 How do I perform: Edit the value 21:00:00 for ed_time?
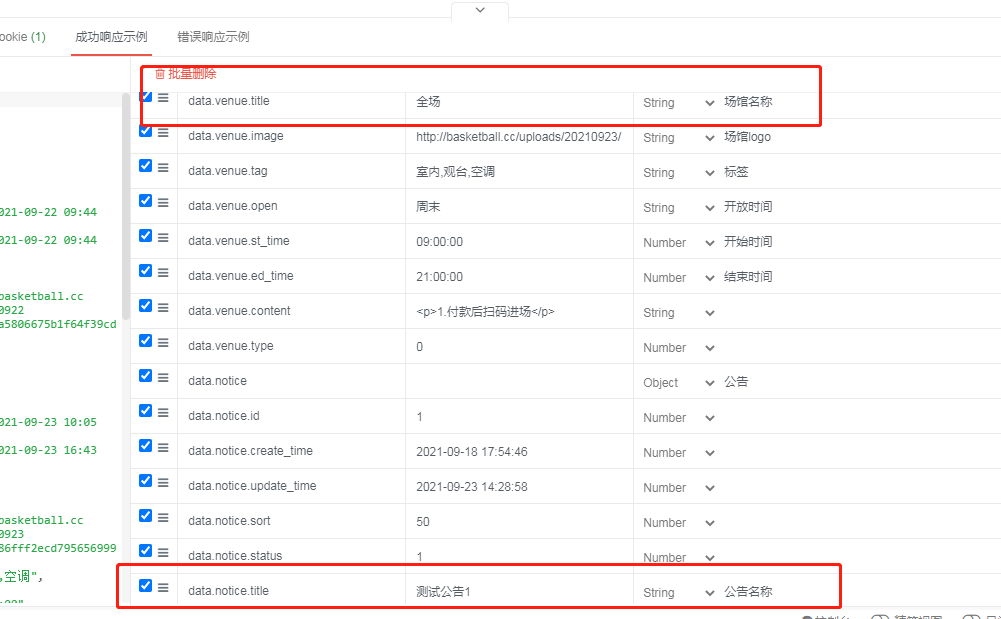pyautogui.click(x=519, y=277)
